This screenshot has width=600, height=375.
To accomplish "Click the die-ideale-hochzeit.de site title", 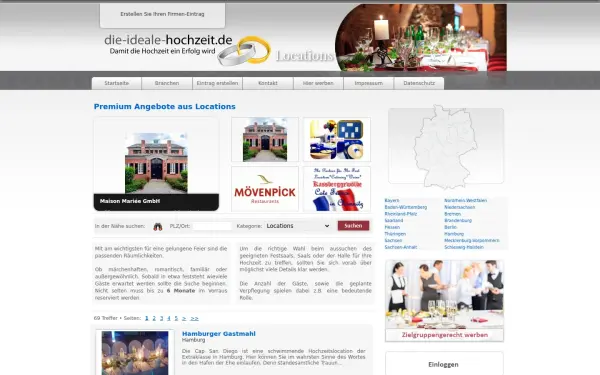I will [168, 40].
